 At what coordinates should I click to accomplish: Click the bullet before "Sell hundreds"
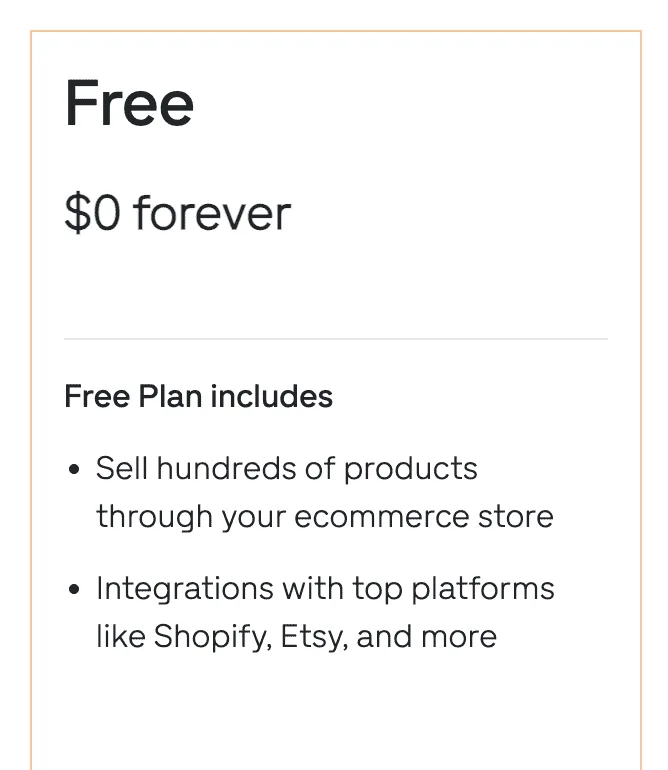pos(74,469)
